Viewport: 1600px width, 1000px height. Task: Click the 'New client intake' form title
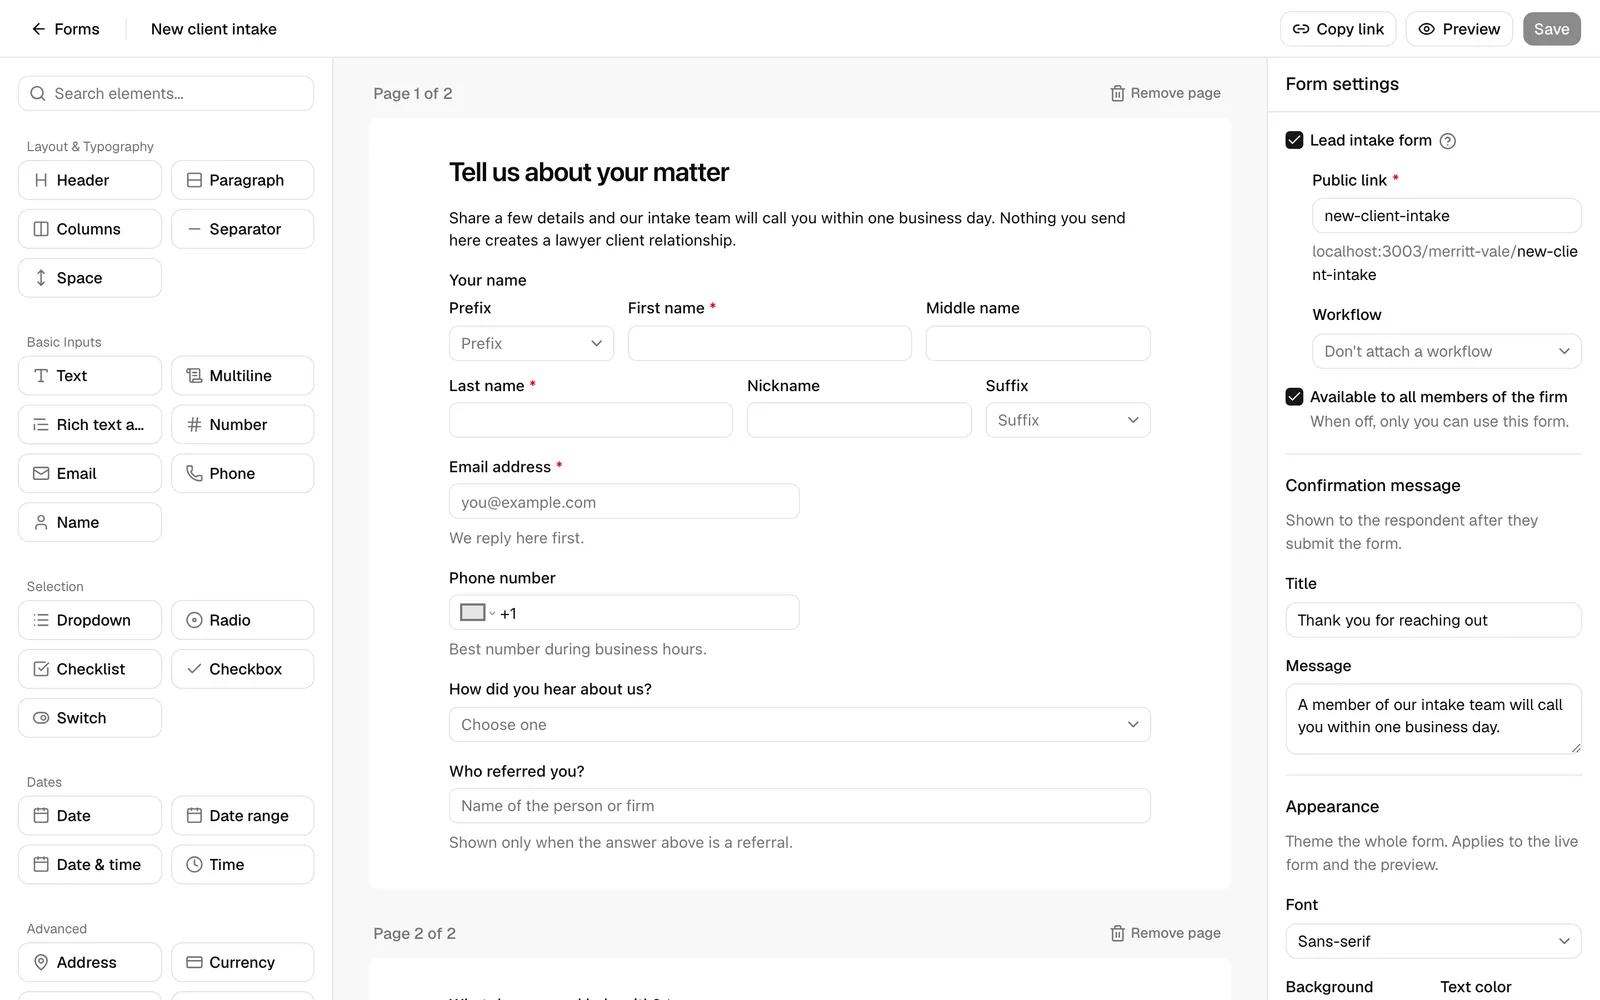pos(214,29)
